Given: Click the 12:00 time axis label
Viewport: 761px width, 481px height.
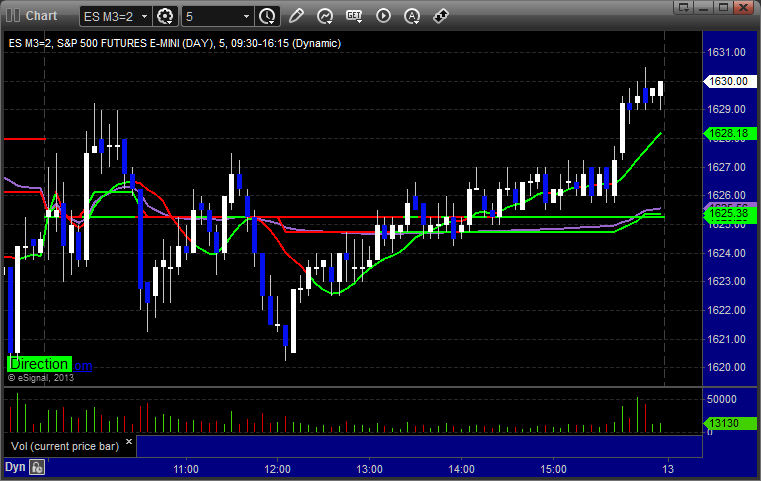Looking at the screenshot, I should [278, 469].
